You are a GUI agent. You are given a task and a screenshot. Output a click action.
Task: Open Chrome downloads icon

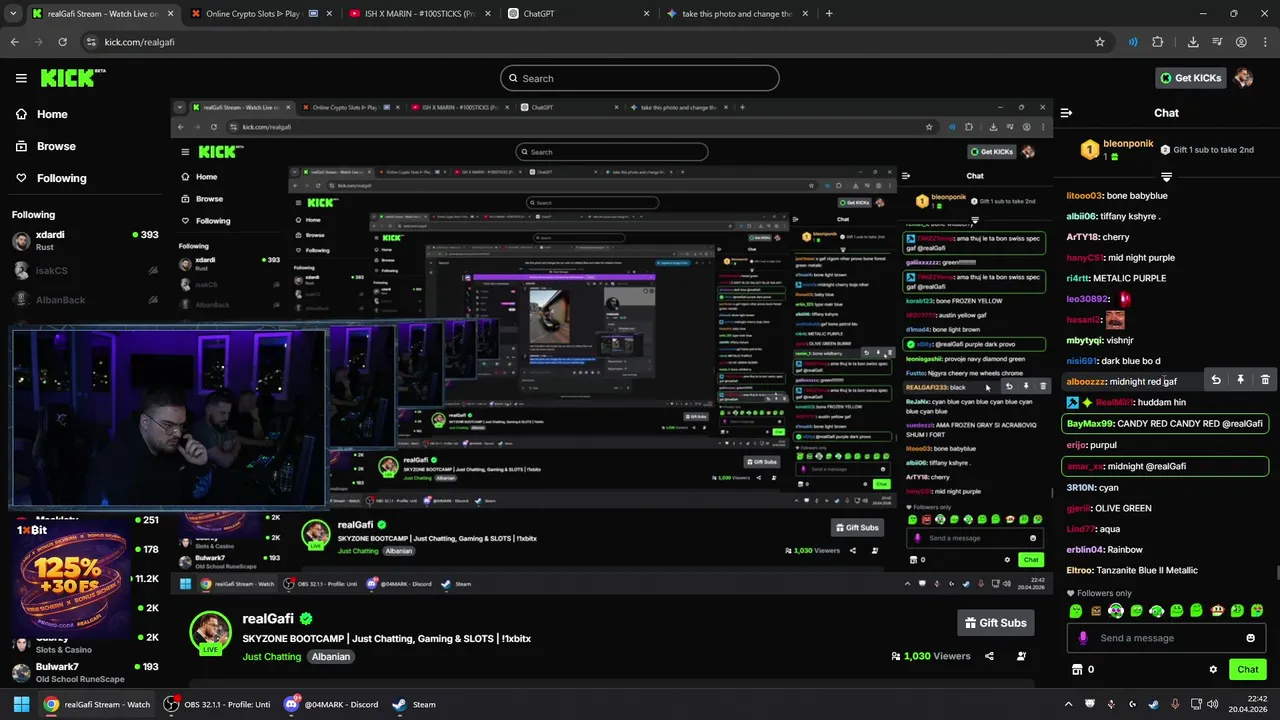(x=1193, y=42)
